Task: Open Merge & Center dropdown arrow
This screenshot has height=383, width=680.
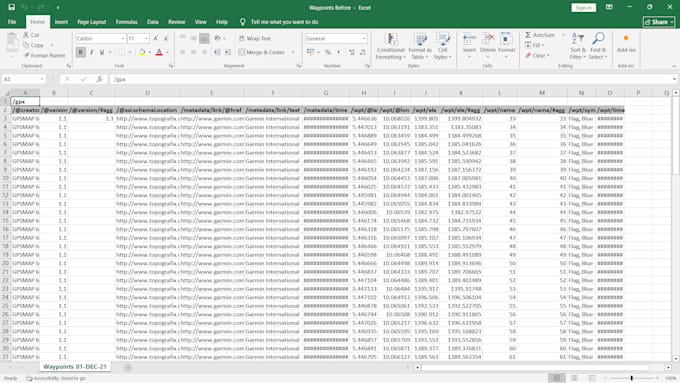Action: click(293, 52)
